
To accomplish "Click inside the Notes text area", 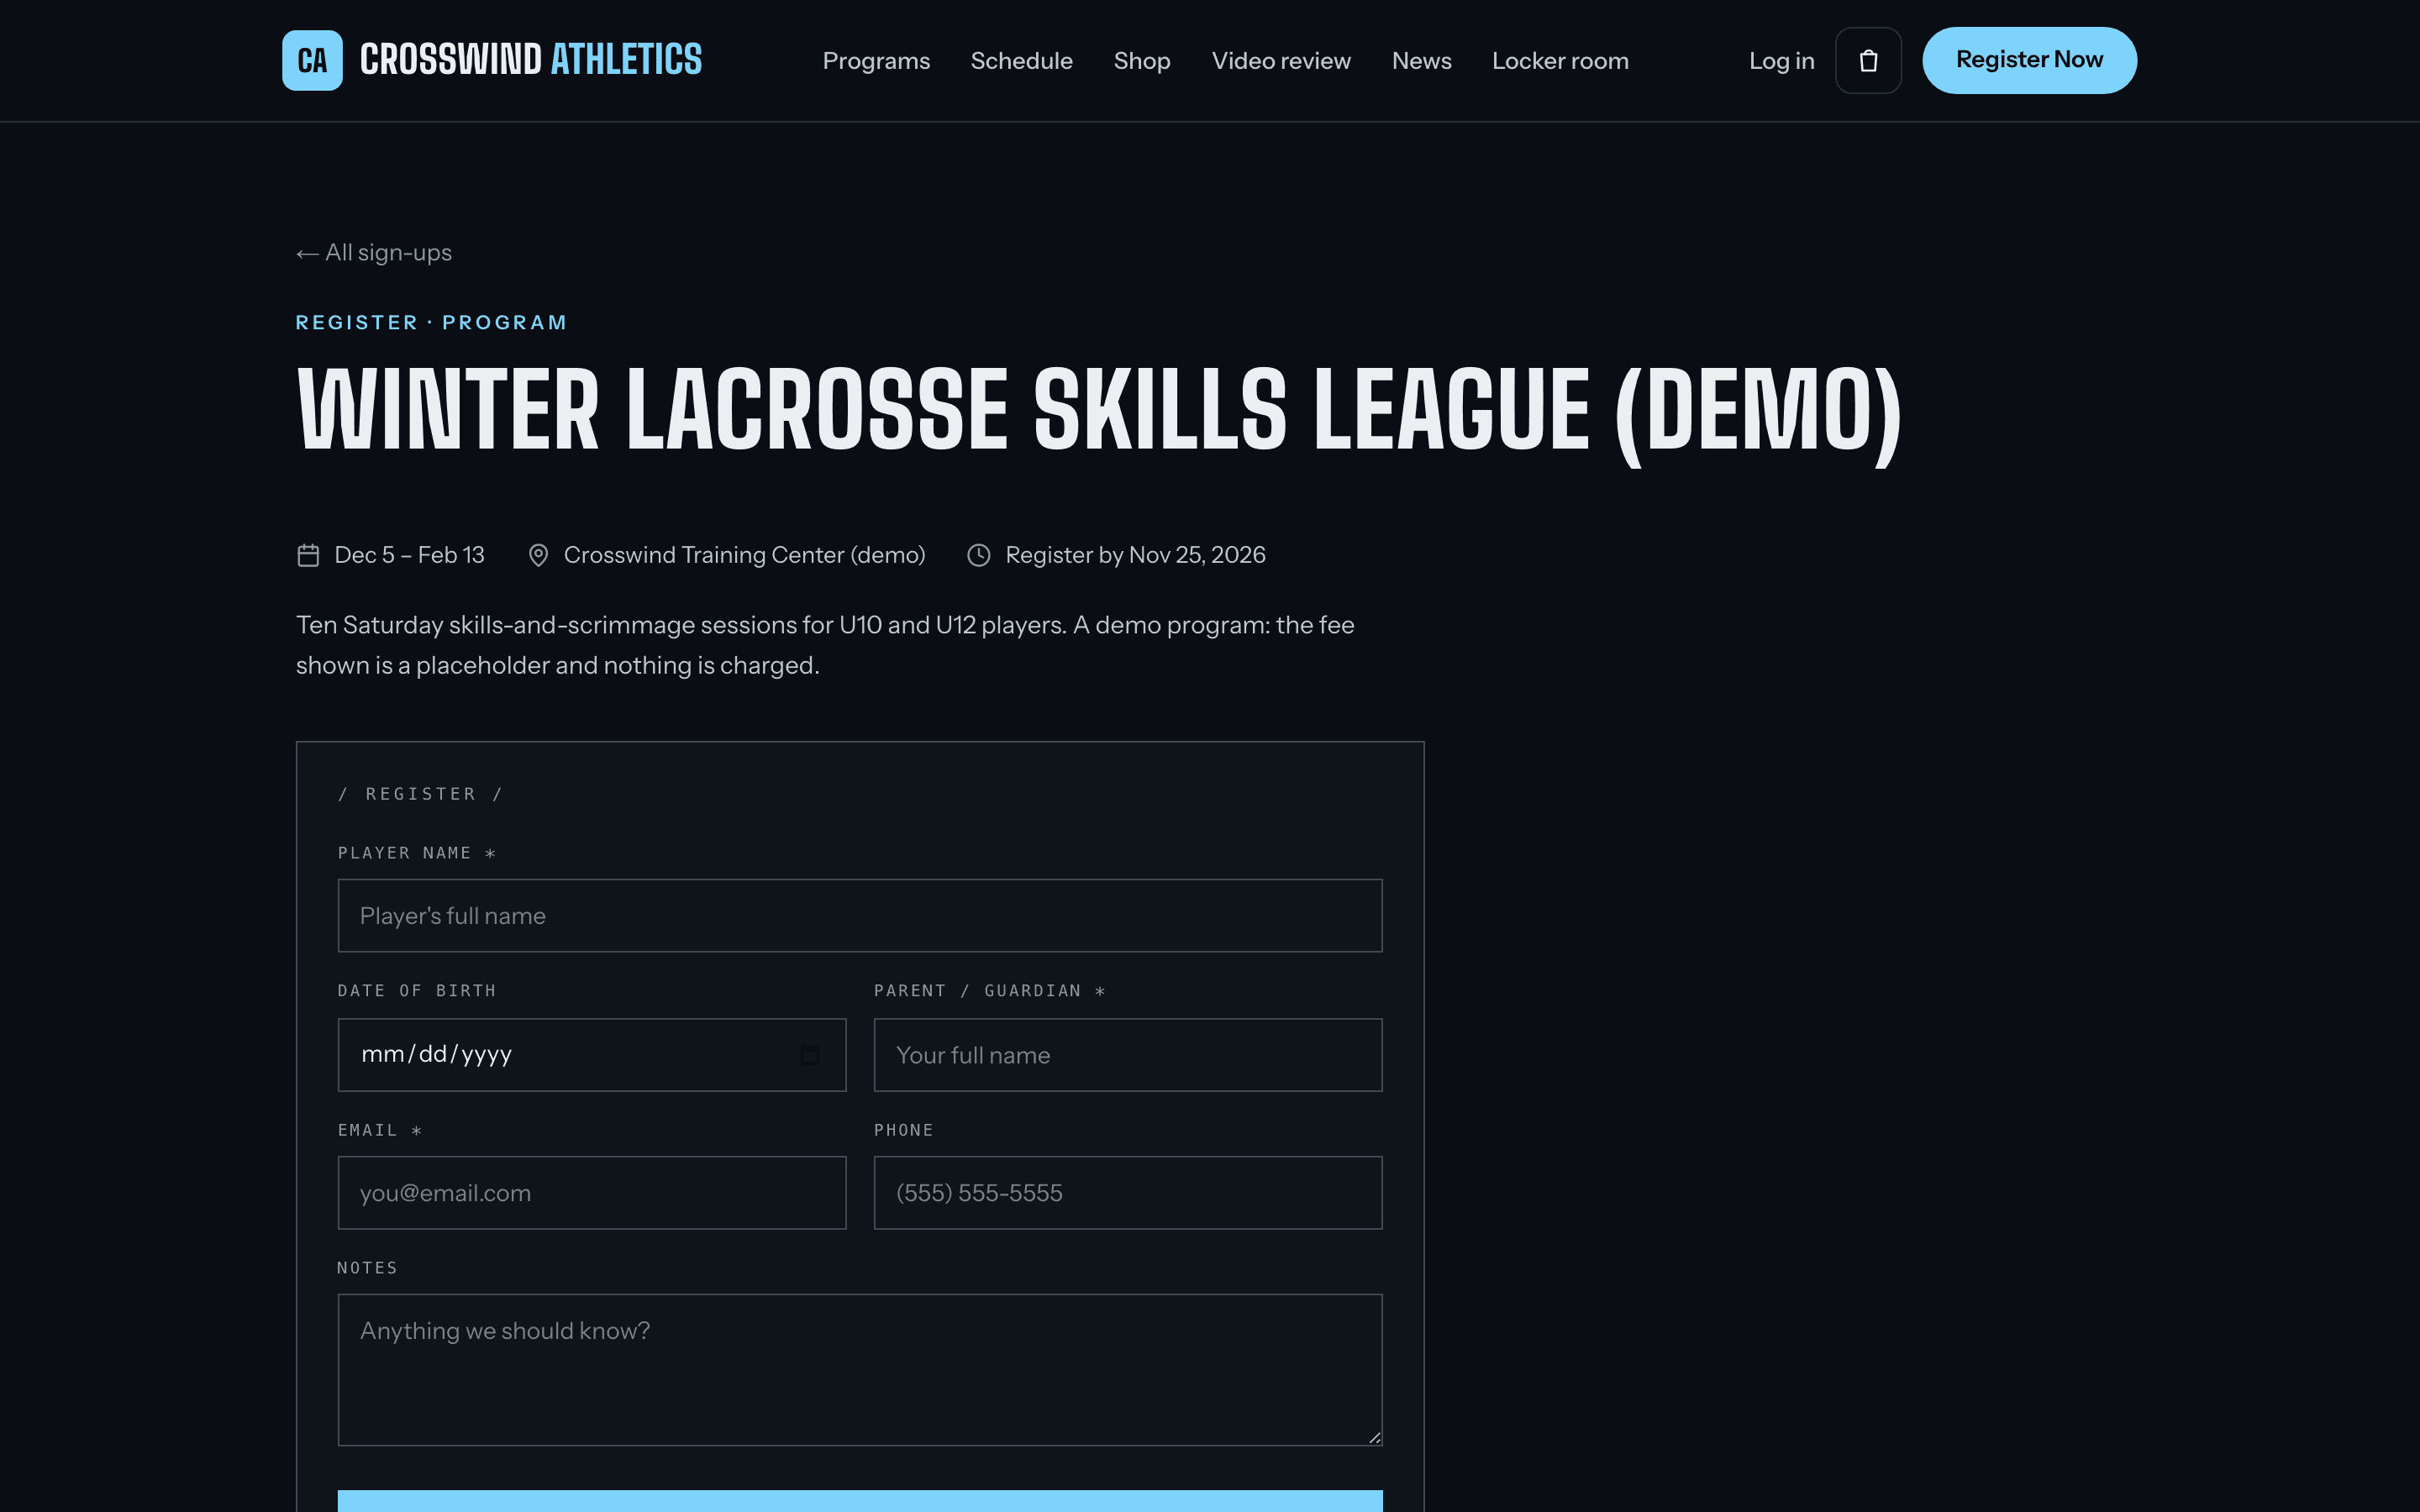I will pos(860,1370).
